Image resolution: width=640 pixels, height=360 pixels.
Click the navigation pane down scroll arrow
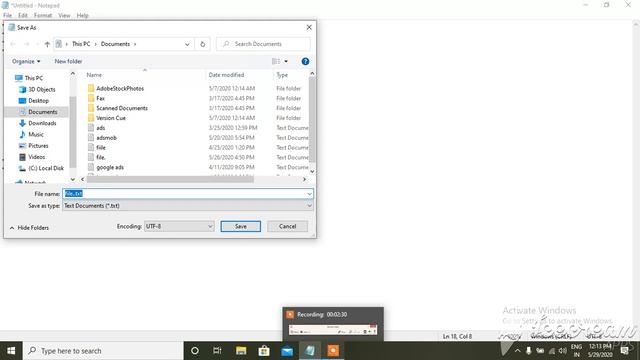(73, 179)
